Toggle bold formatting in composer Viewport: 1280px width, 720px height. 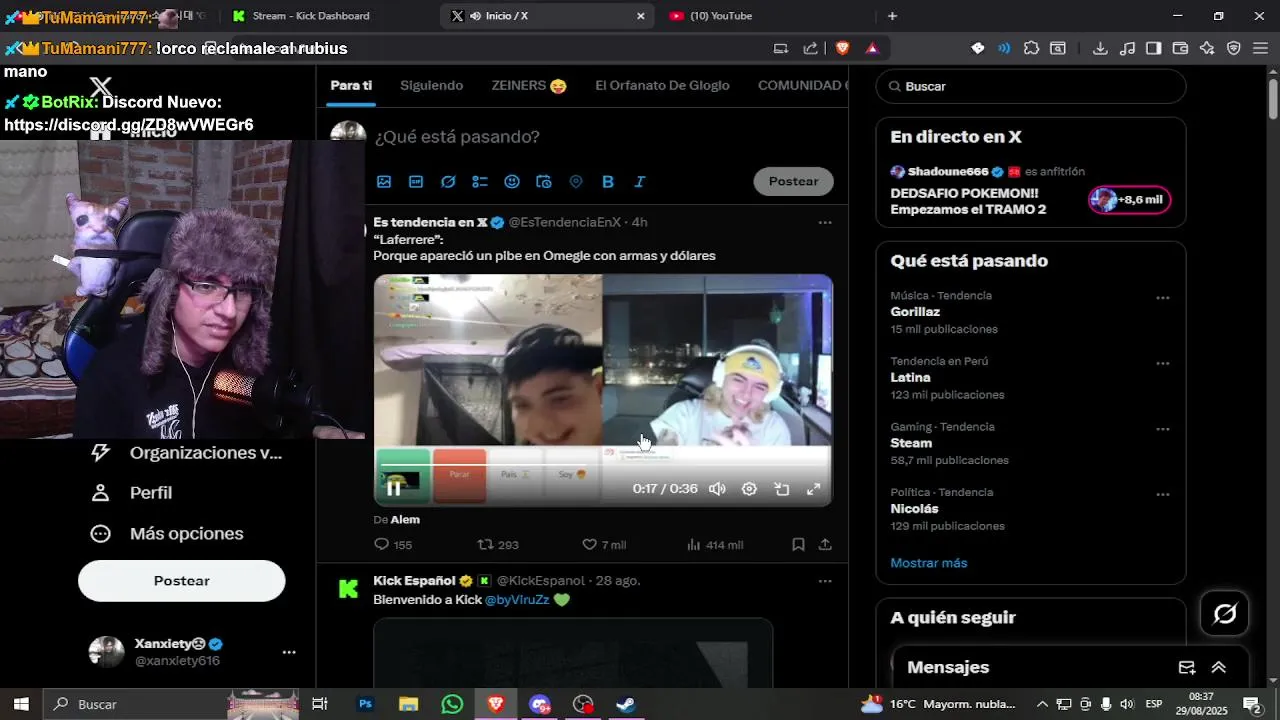point(608,182)
